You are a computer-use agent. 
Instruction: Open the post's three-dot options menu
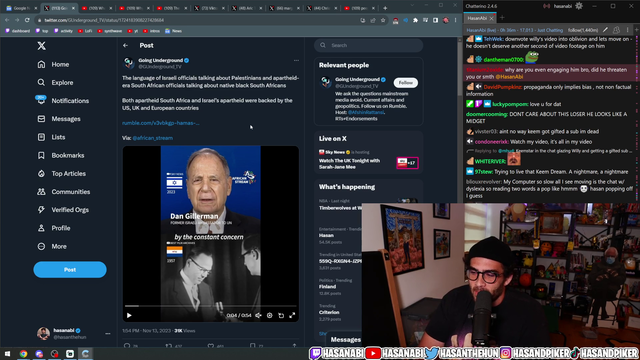click(296, 60)
